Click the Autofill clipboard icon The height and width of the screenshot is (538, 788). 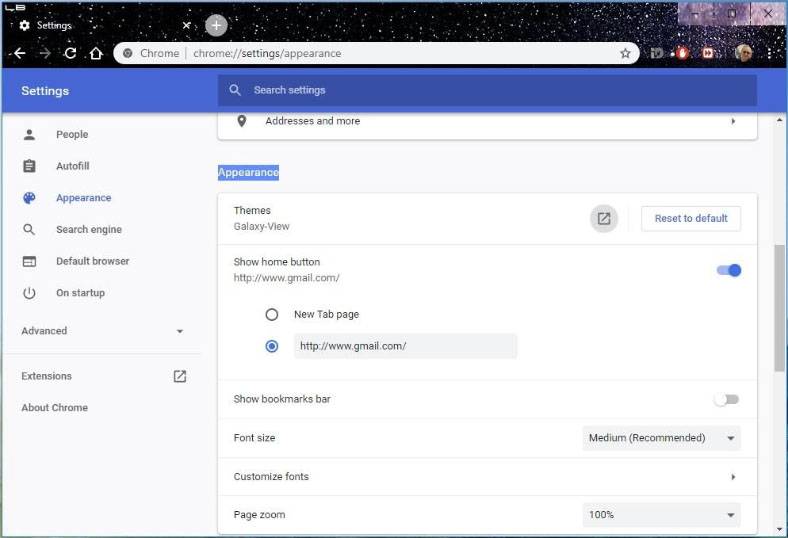click(x=29, y=166)
